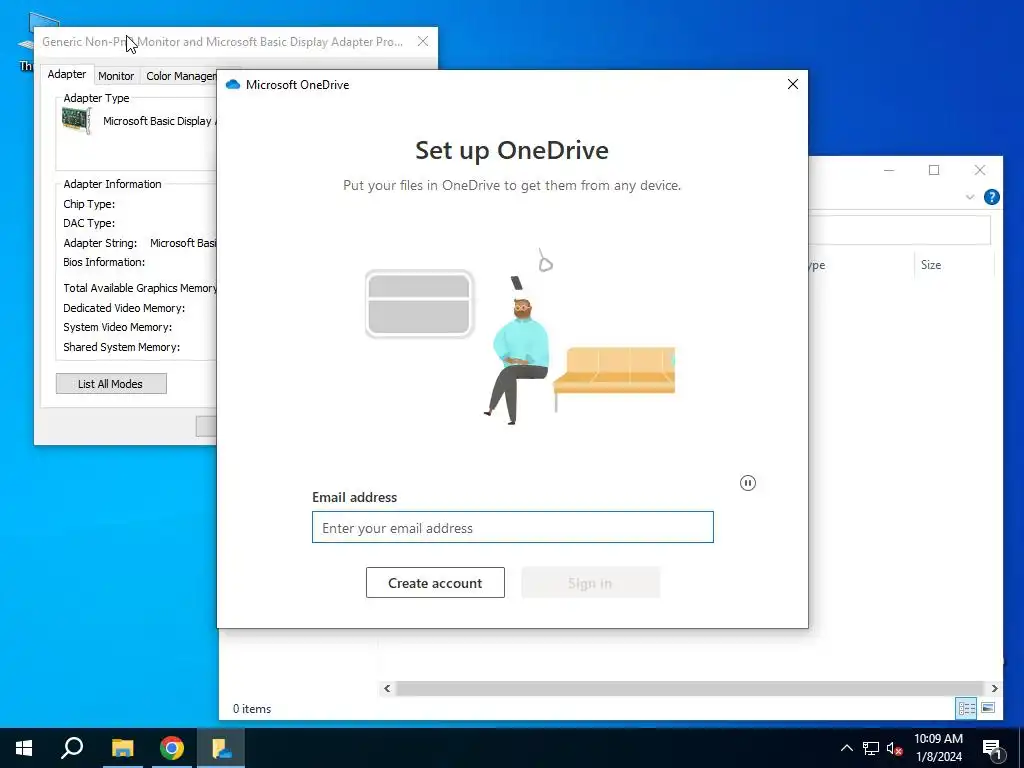Screen dimensions: 1024x768
Task: Switch to the Monitor tab
Action: point(116,76)
